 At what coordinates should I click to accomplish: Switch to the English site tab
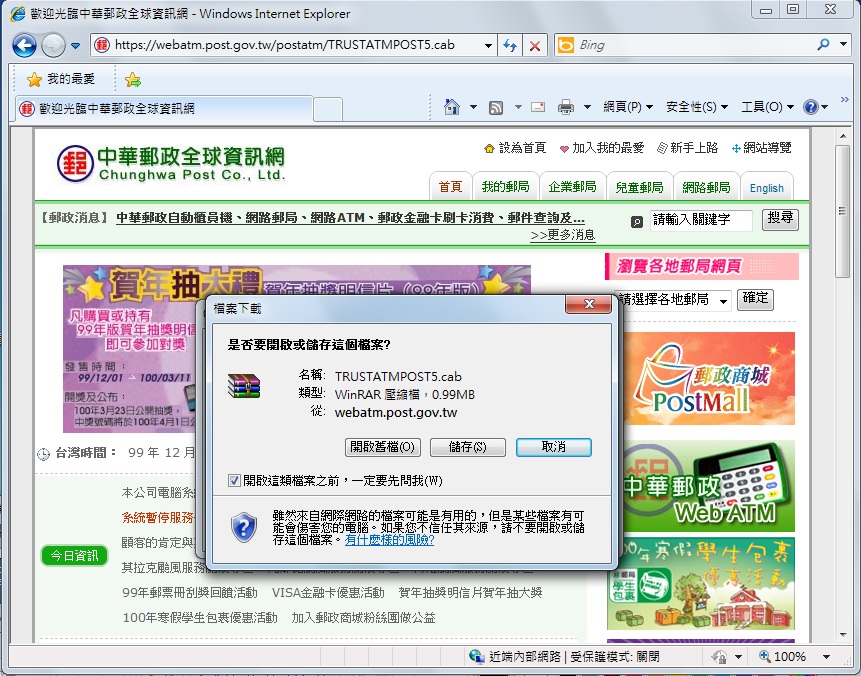(767, 188)
